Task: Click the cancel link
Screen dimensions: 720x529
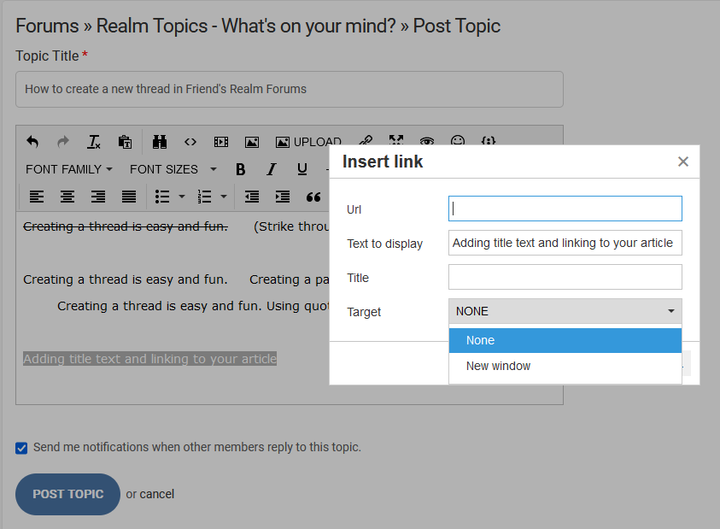Action: tap(157, 494)
